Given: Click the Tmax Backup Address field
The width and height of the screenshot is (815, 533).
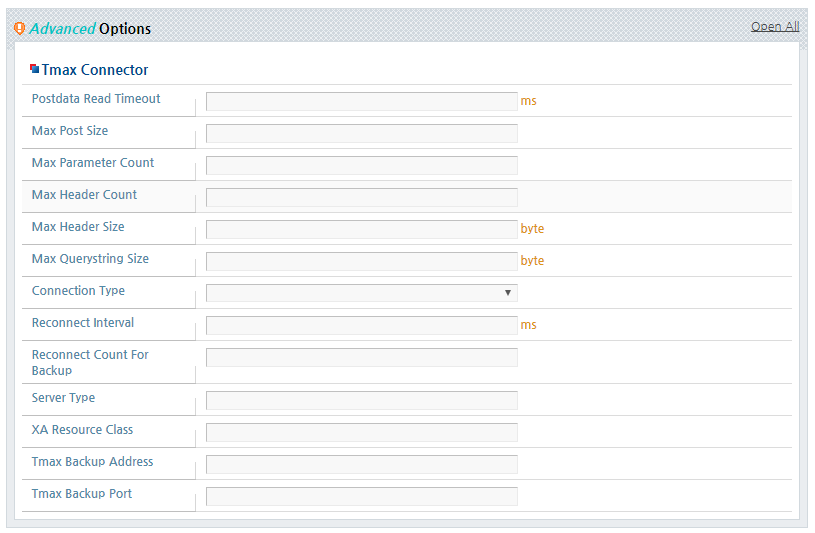Looking at the screenshot, I should [362, 464].
